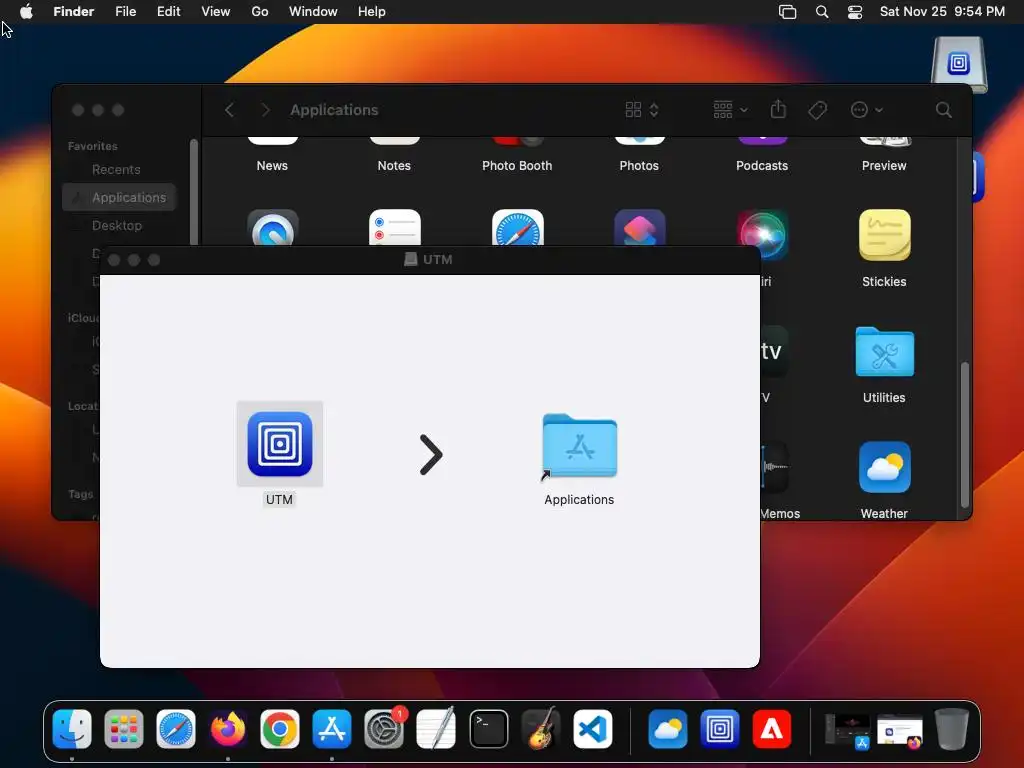
Task: Click the Notes label in Applications
Action: click(394, 166)
